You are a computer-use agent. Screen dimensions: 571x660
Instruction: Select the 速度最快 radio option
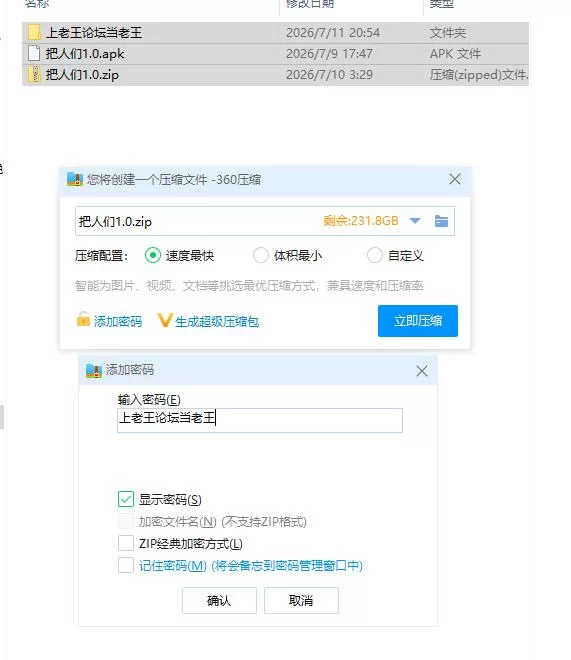(153, 255)
